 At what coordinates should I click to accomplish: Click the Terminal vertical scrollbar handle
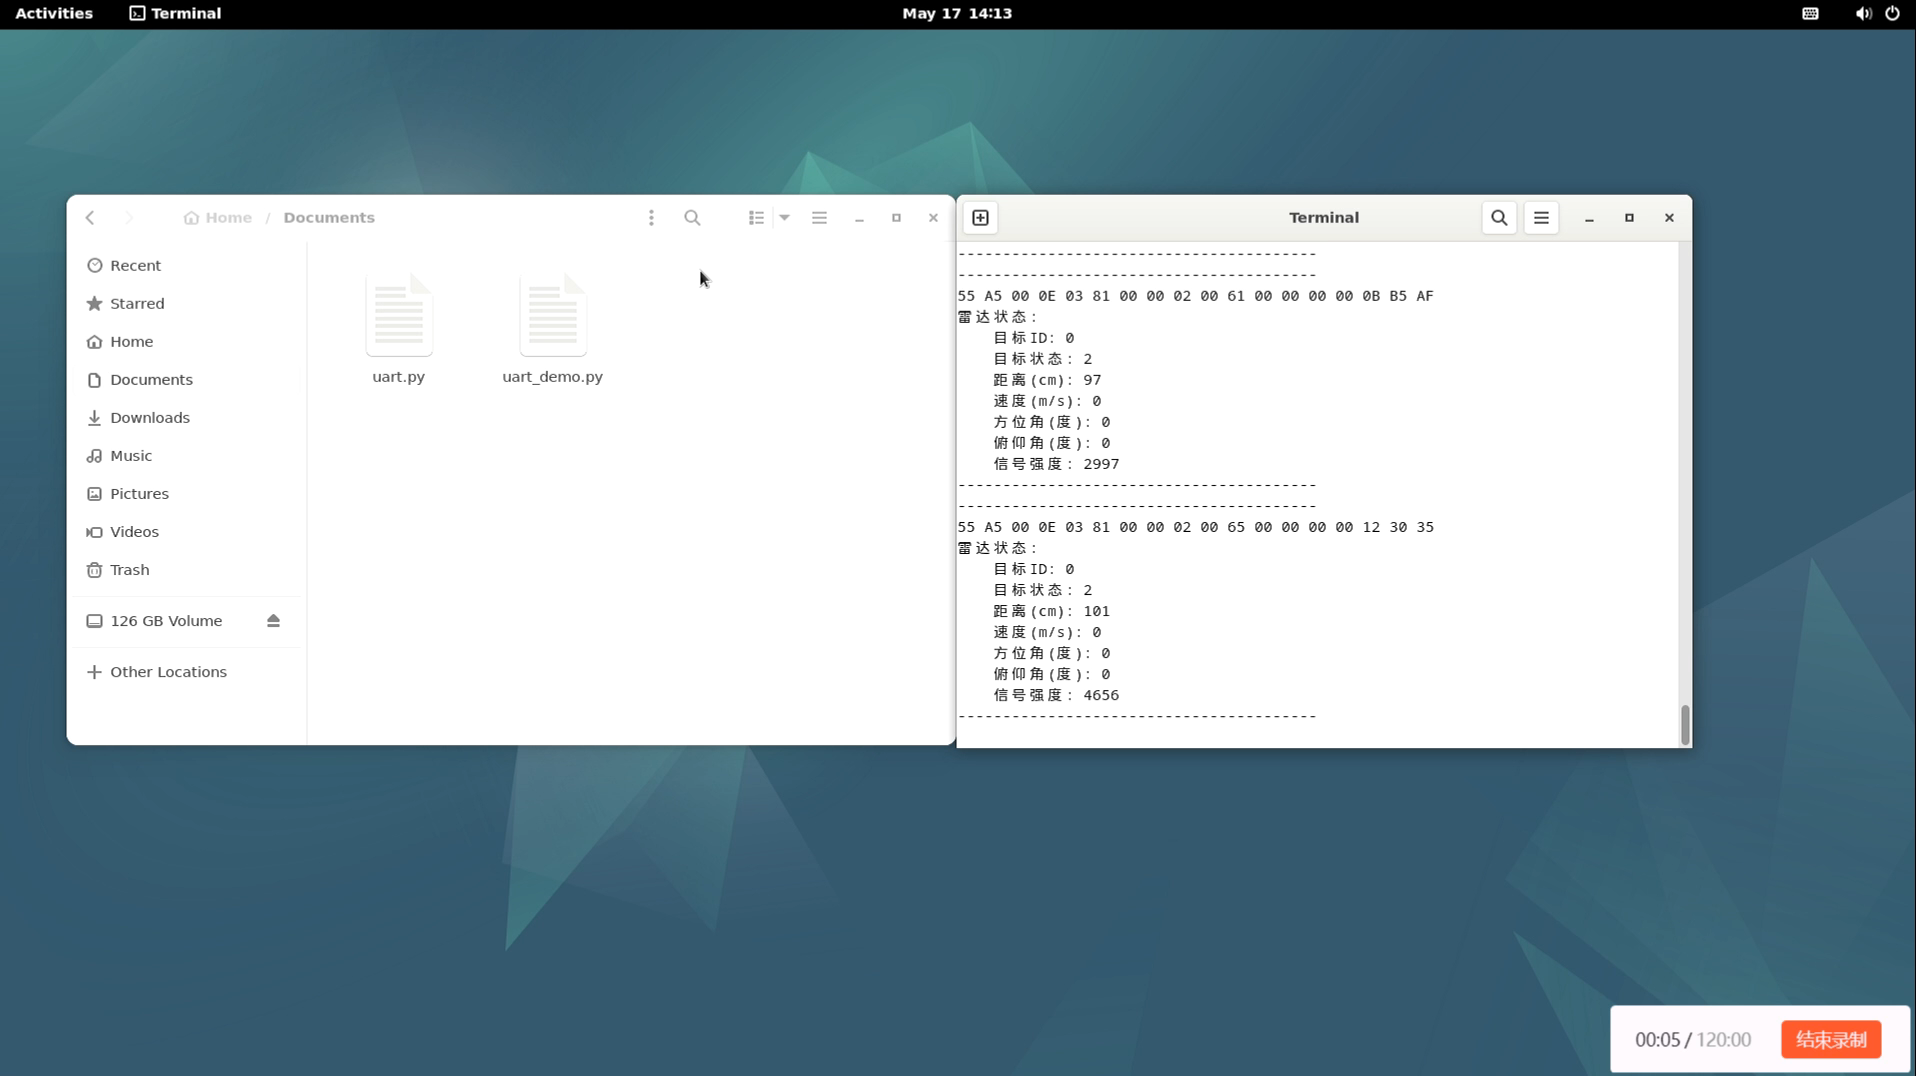[1685, 725]
